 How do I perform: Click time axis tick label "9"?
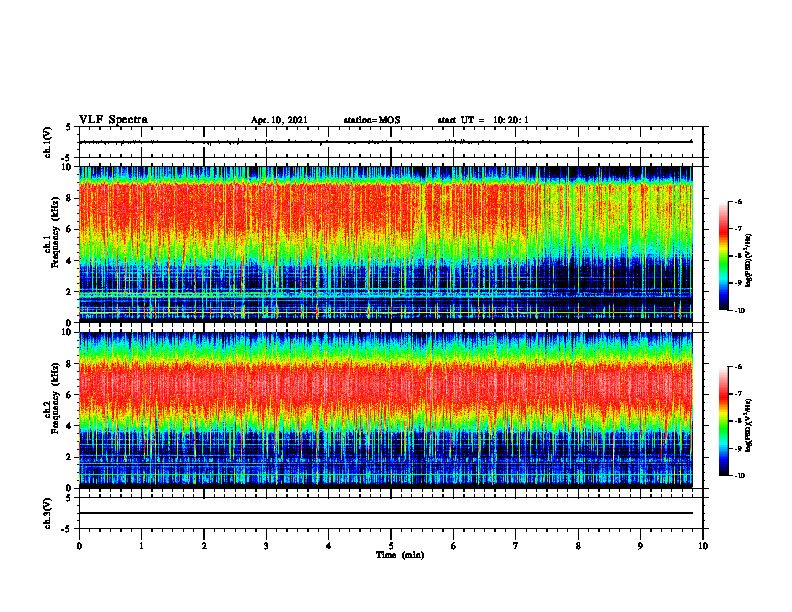coord(640,546)
